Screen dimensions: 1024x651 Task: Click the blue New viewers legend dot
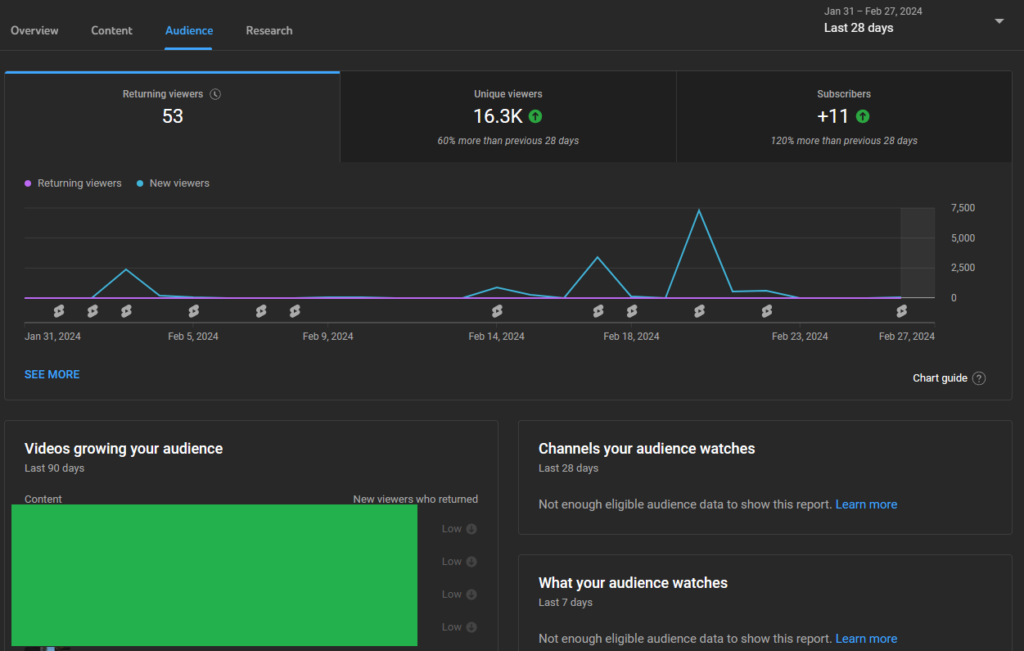click(x=140, y=184)
